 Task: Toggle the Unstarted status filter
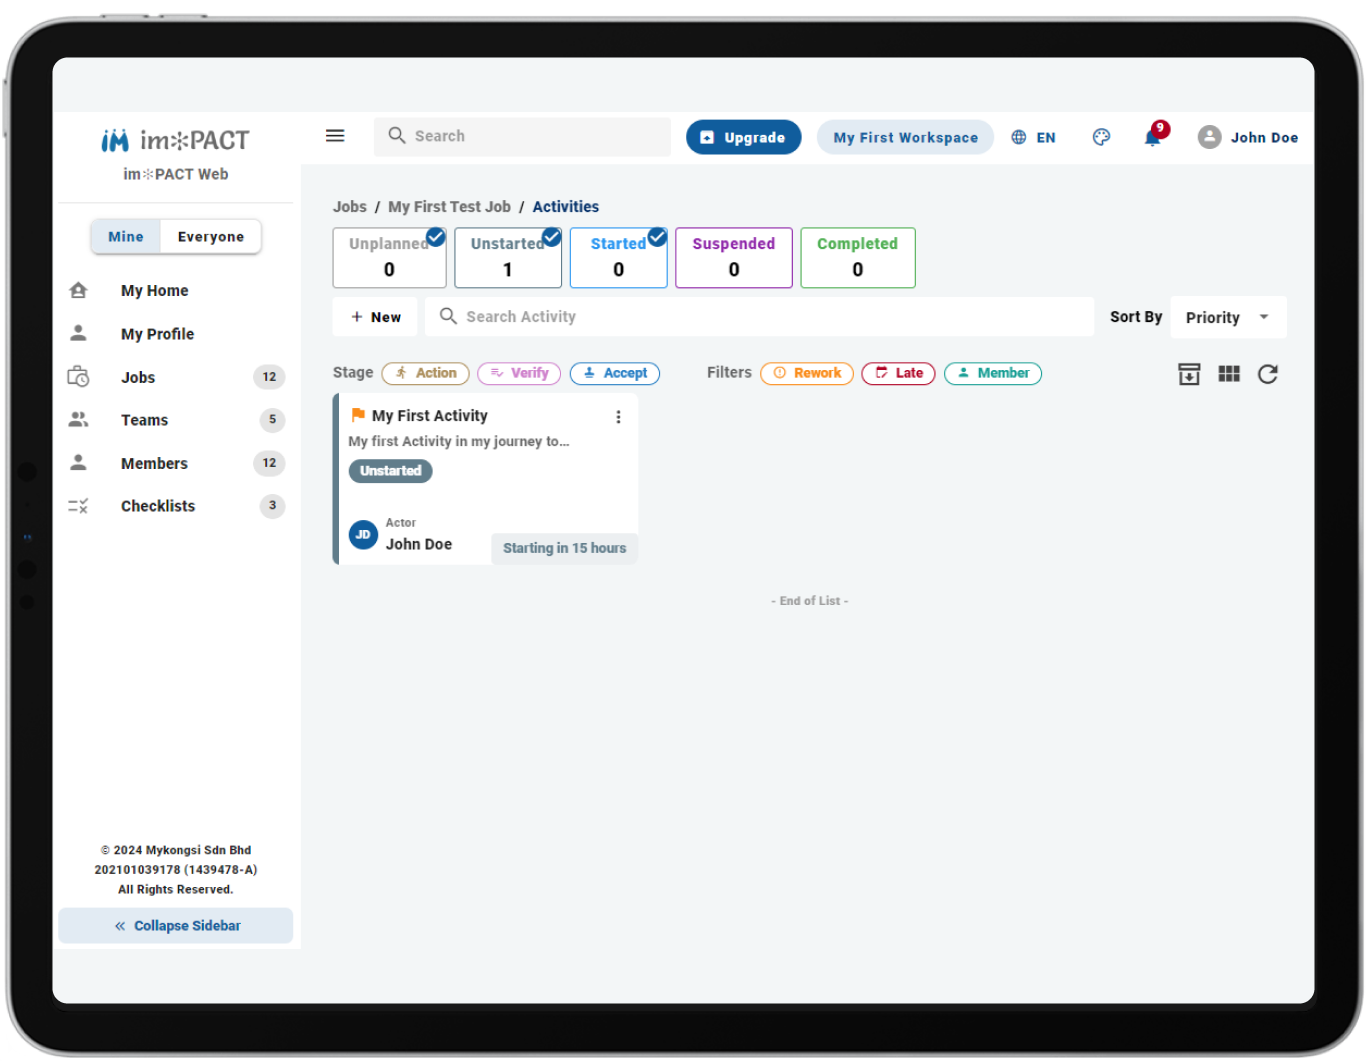click(x=508, y=258)
